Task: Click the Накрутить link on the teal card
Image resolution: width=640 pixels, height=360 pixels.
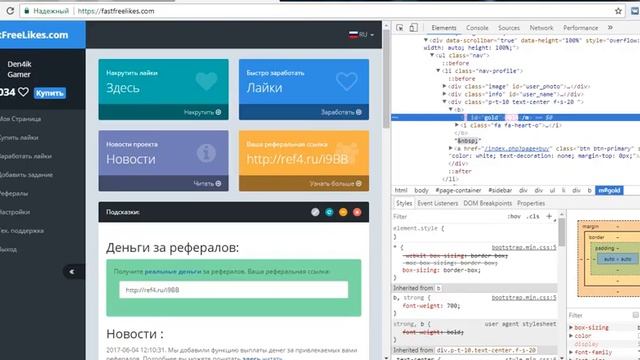Action: tap(202, 112)
